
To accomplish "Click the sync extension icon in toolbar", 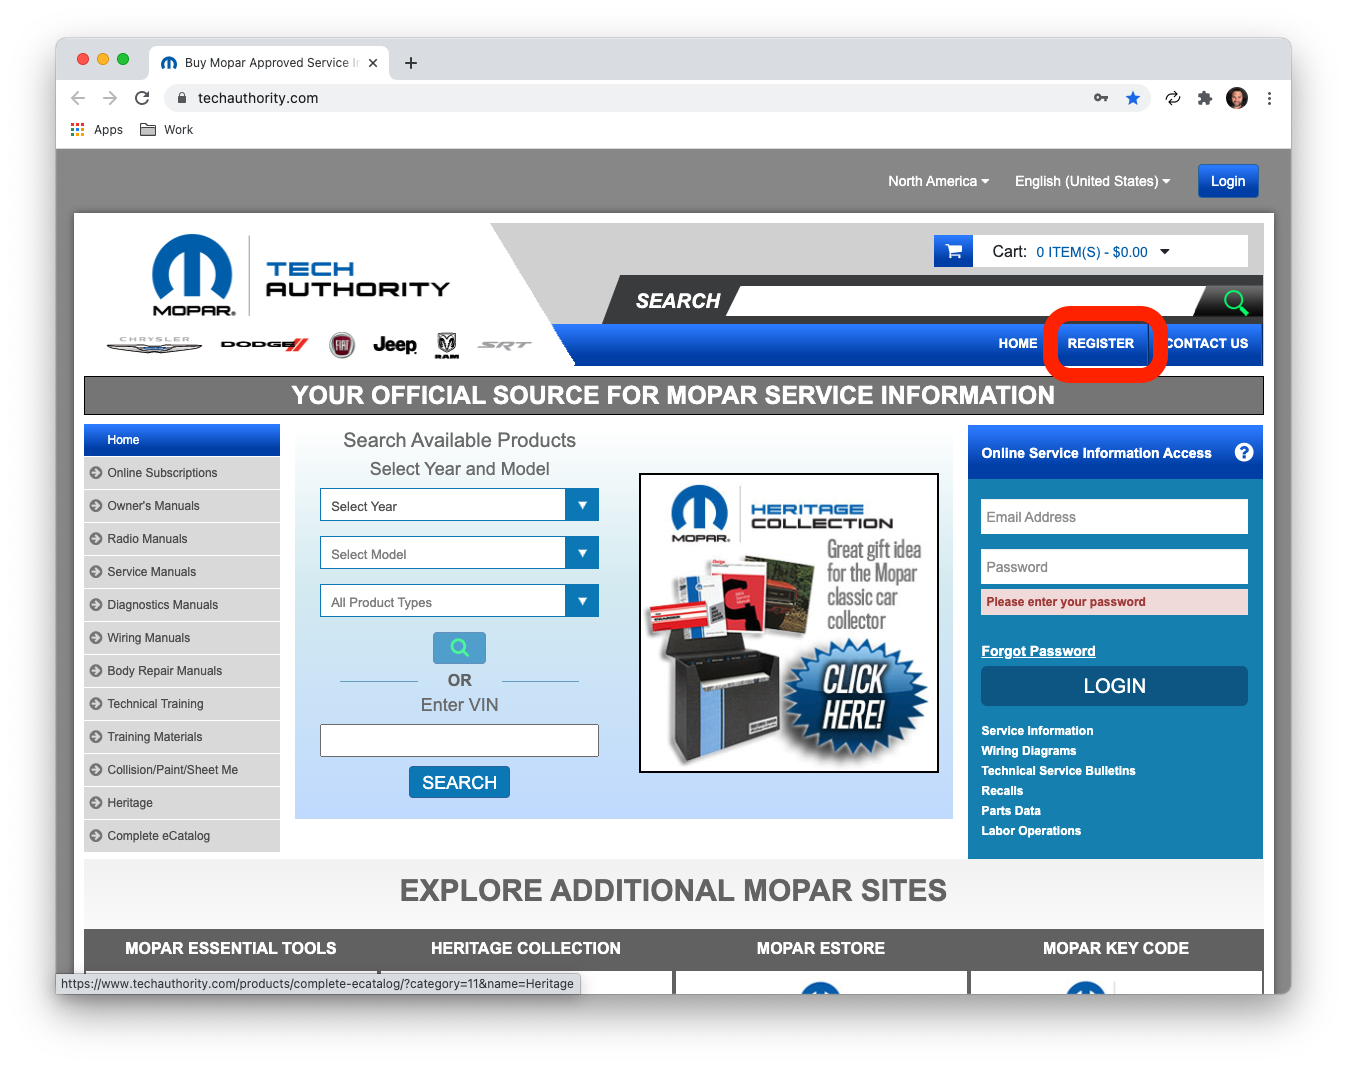I will [1173, 98].
